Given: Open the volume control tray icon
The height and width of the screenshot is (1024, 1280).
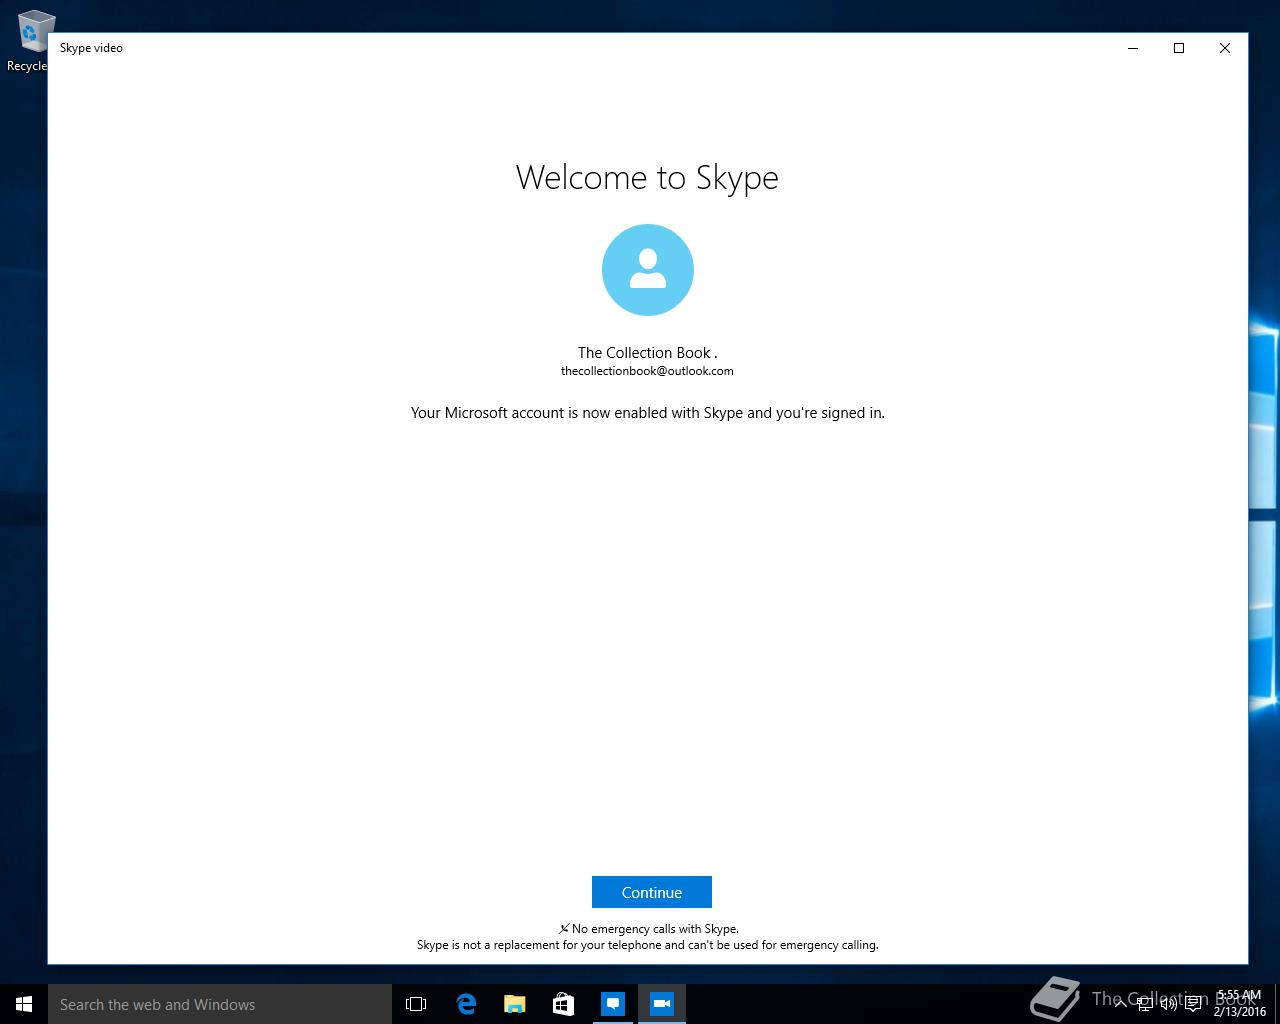Looking at the screenshot, I should point(1169,1004).
